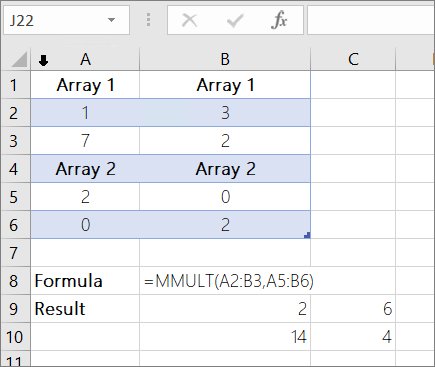435x367 pixels.
Task: Click cell B2 with value 3
Action: [x=225, y=113]
